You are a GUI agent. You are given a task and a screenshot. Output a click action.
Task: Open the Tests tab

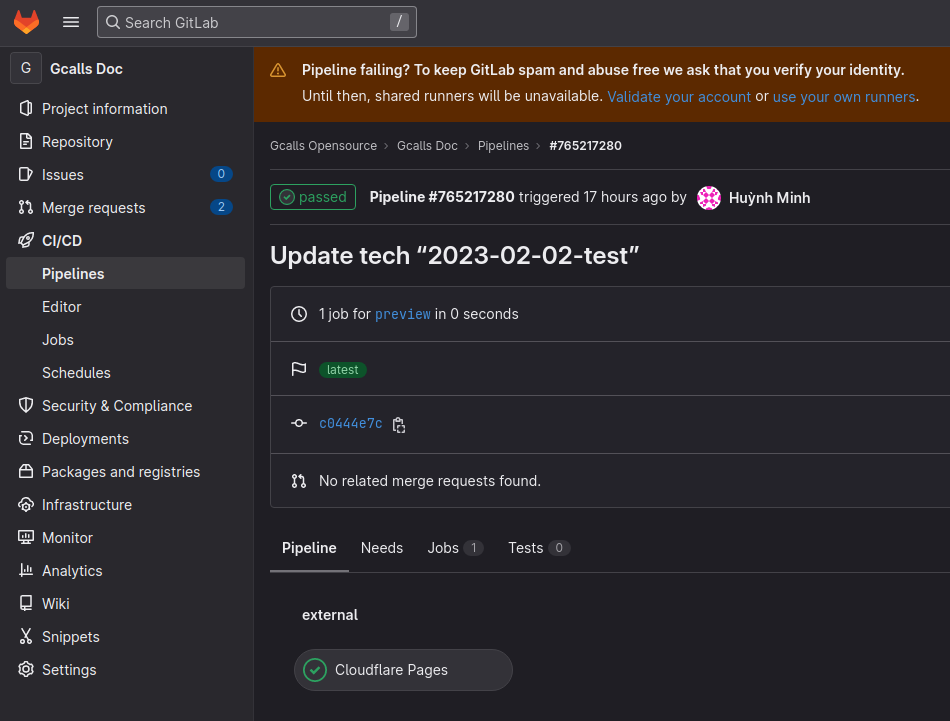(x=526, y=548)
